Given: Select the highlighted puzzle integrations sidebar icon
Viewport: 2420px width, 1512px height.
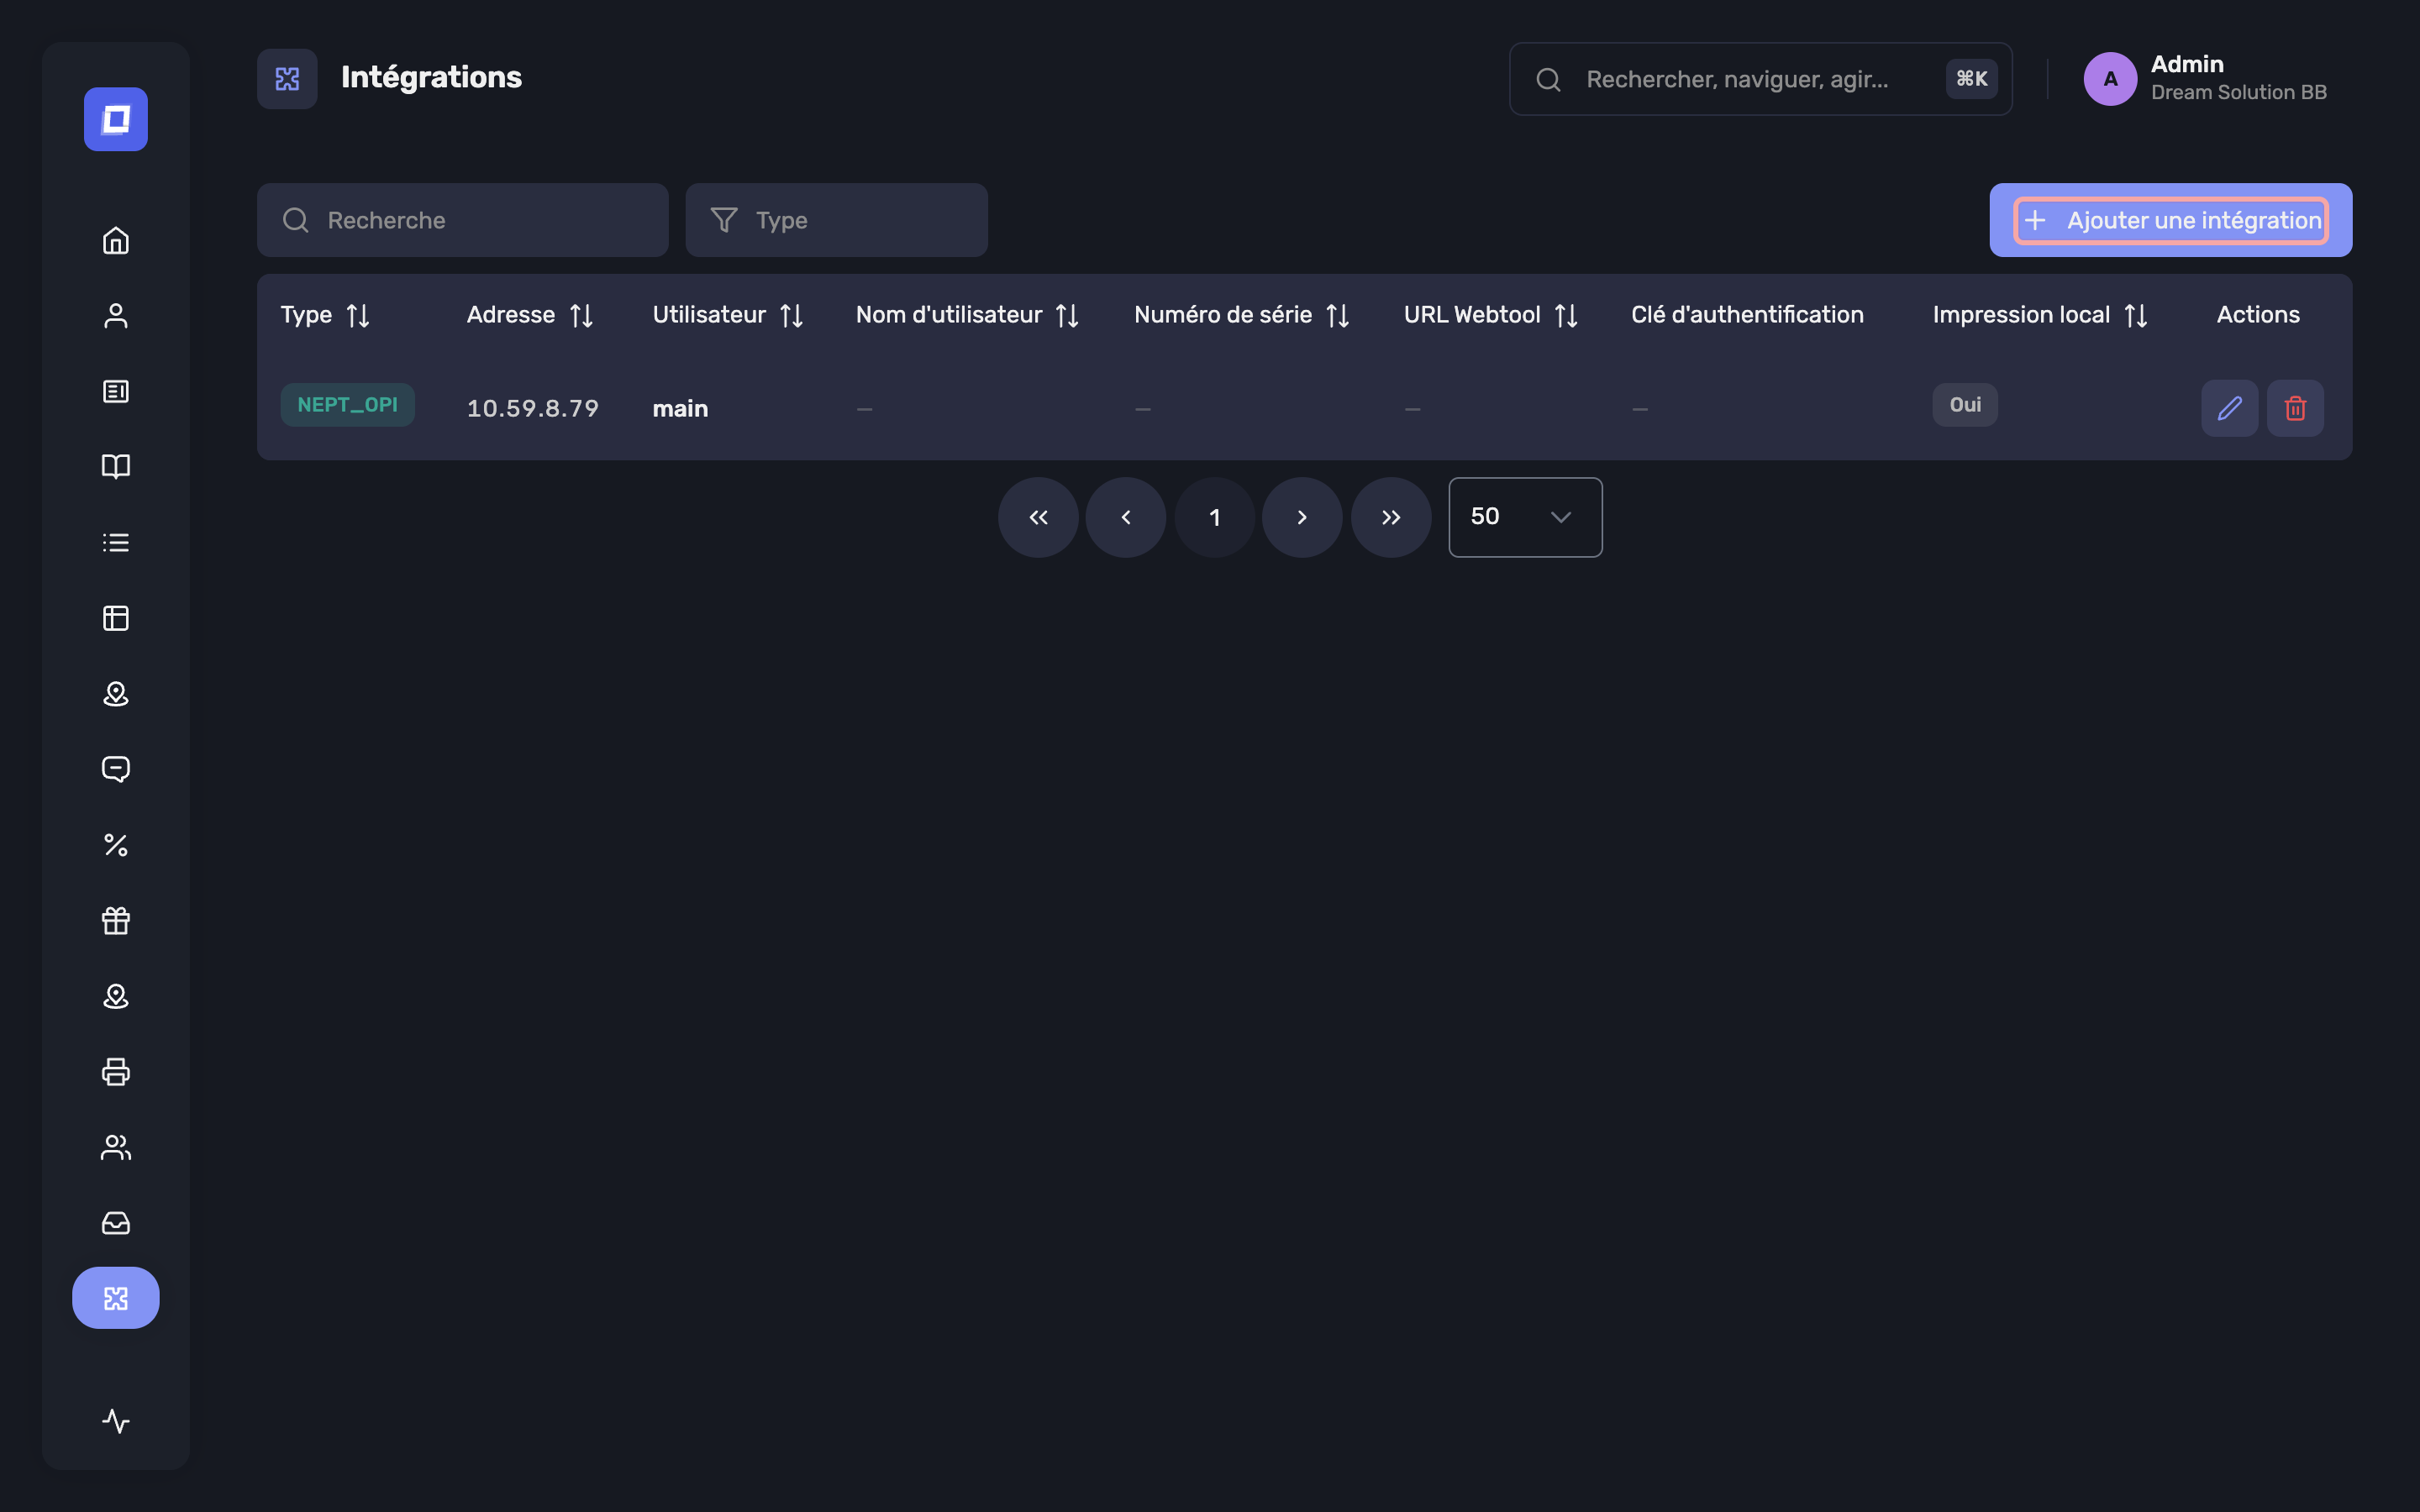Looking at the screenshot, I should tap(116, 1298).
